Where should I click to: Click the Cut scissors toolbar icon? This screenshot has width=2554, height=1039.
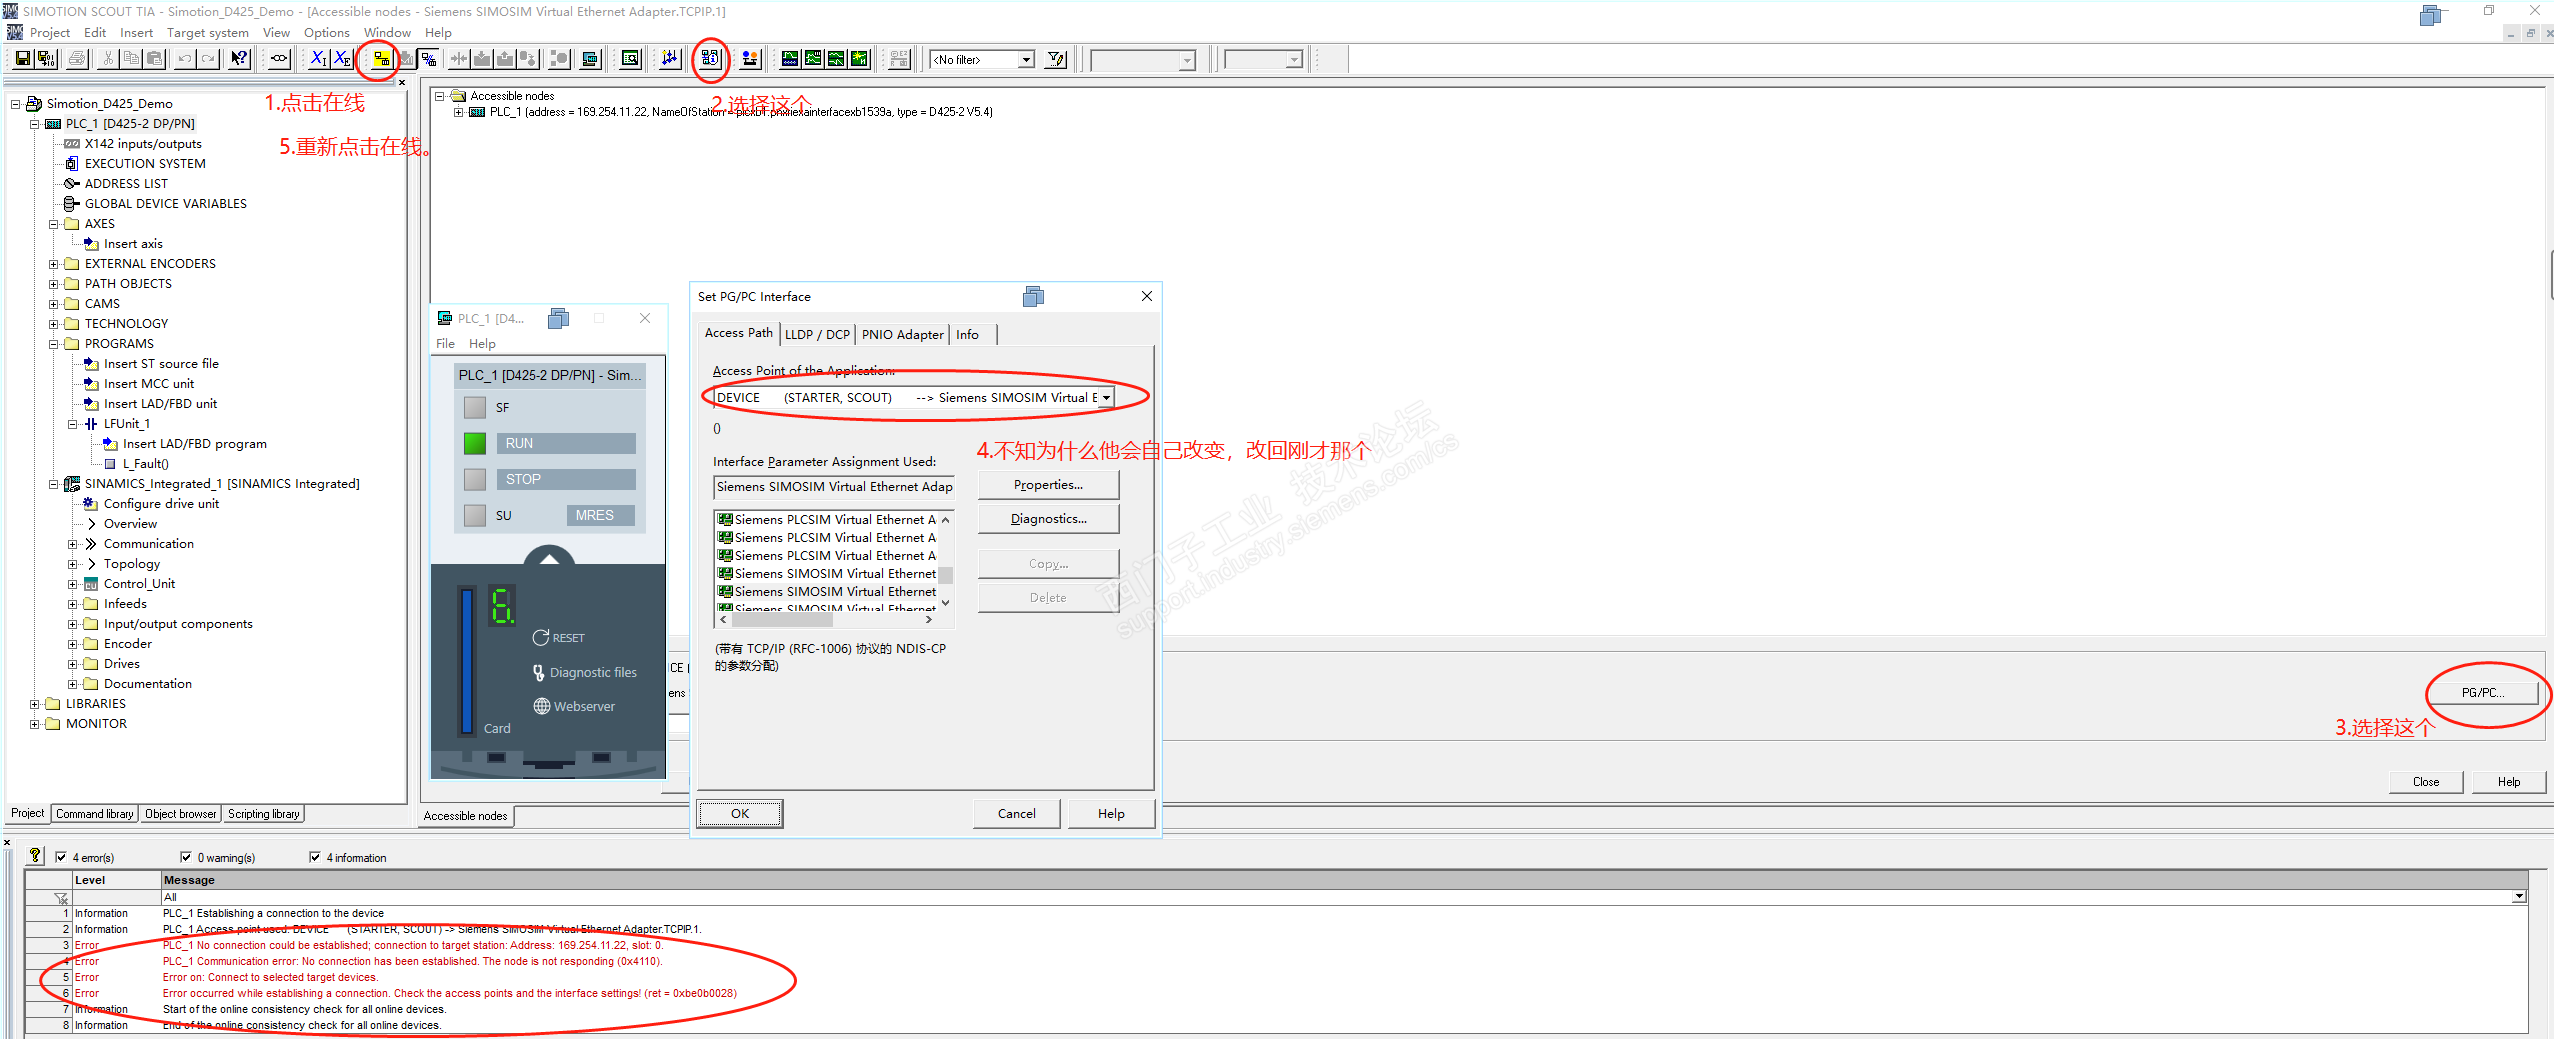(x=107, y=59)
